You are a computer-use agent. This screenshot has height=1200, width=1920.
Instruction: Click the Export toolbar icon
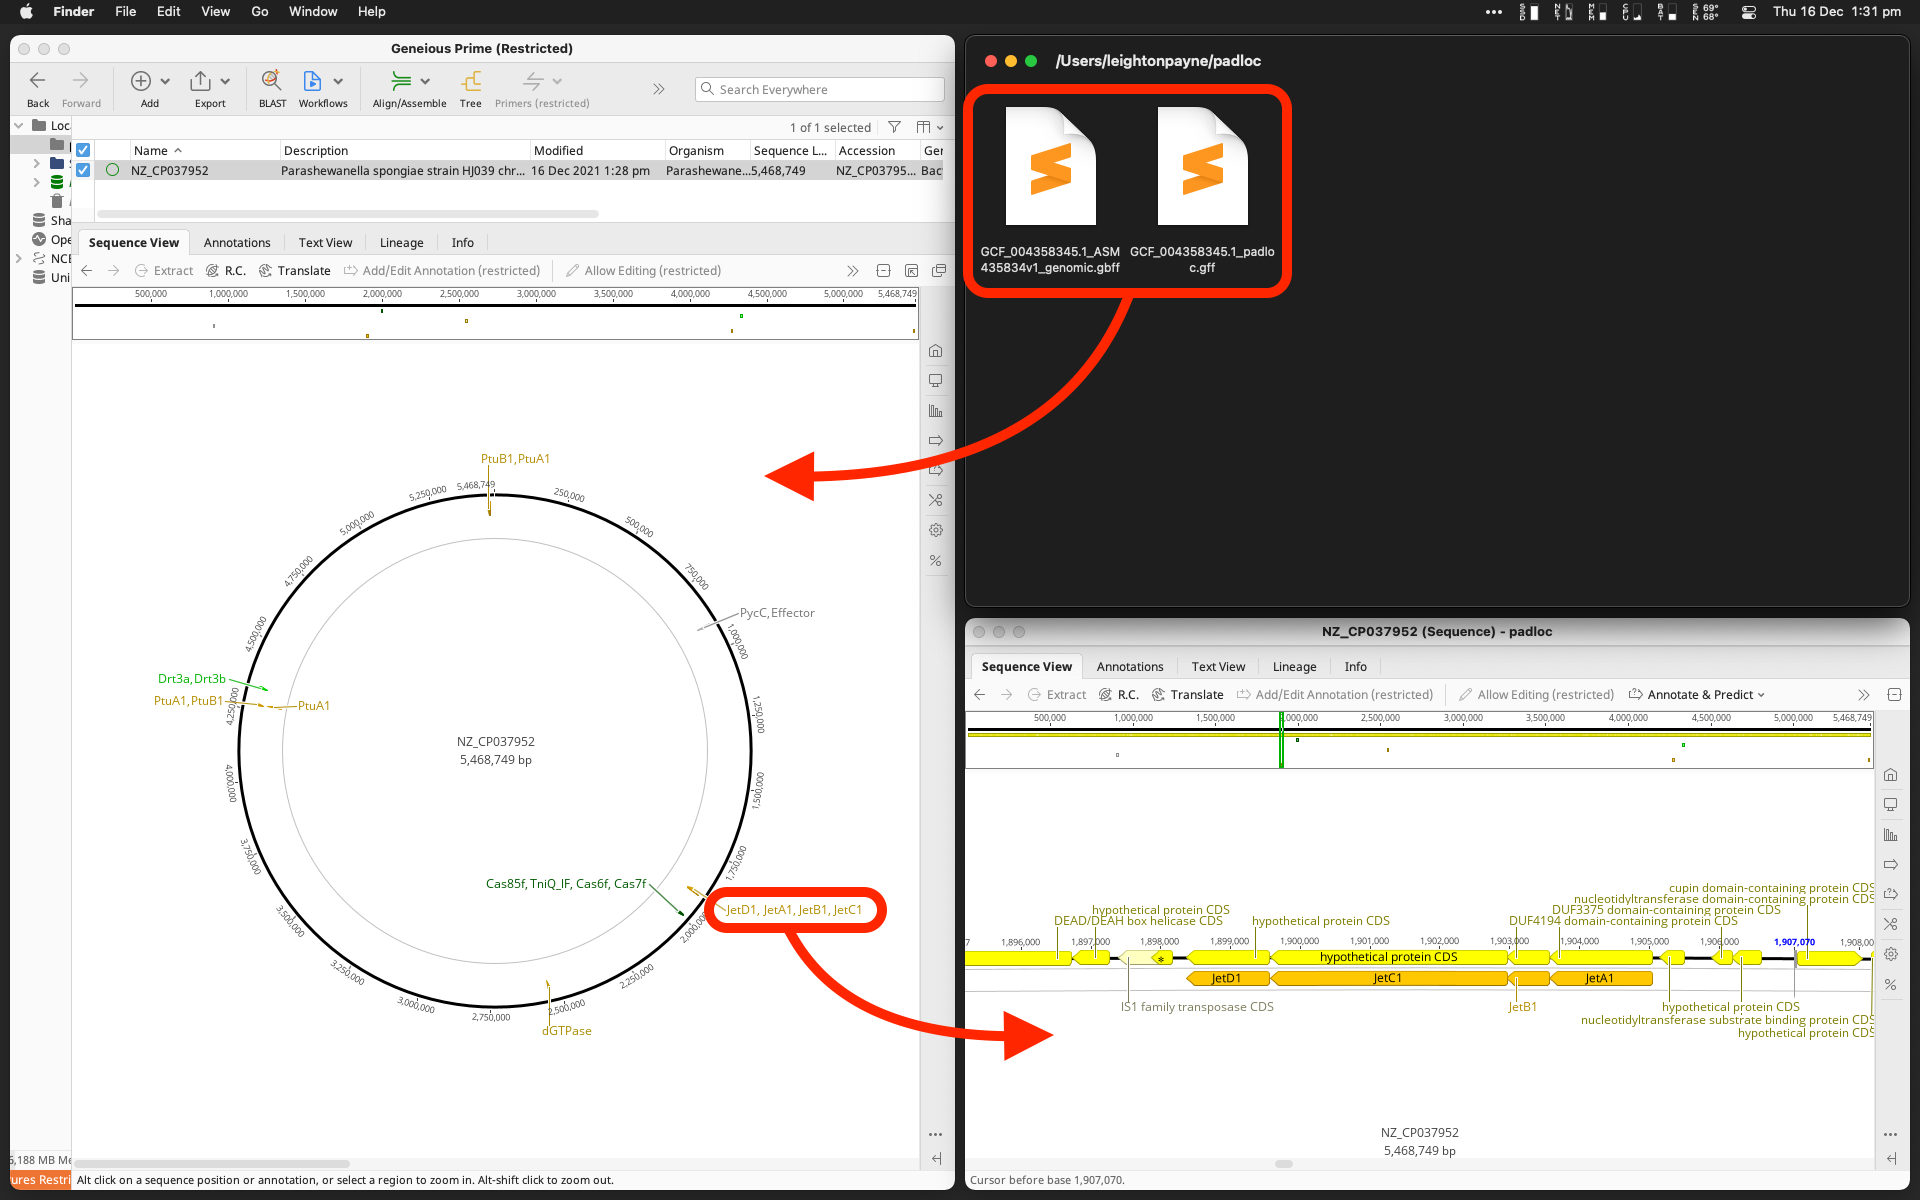point(201,82)
